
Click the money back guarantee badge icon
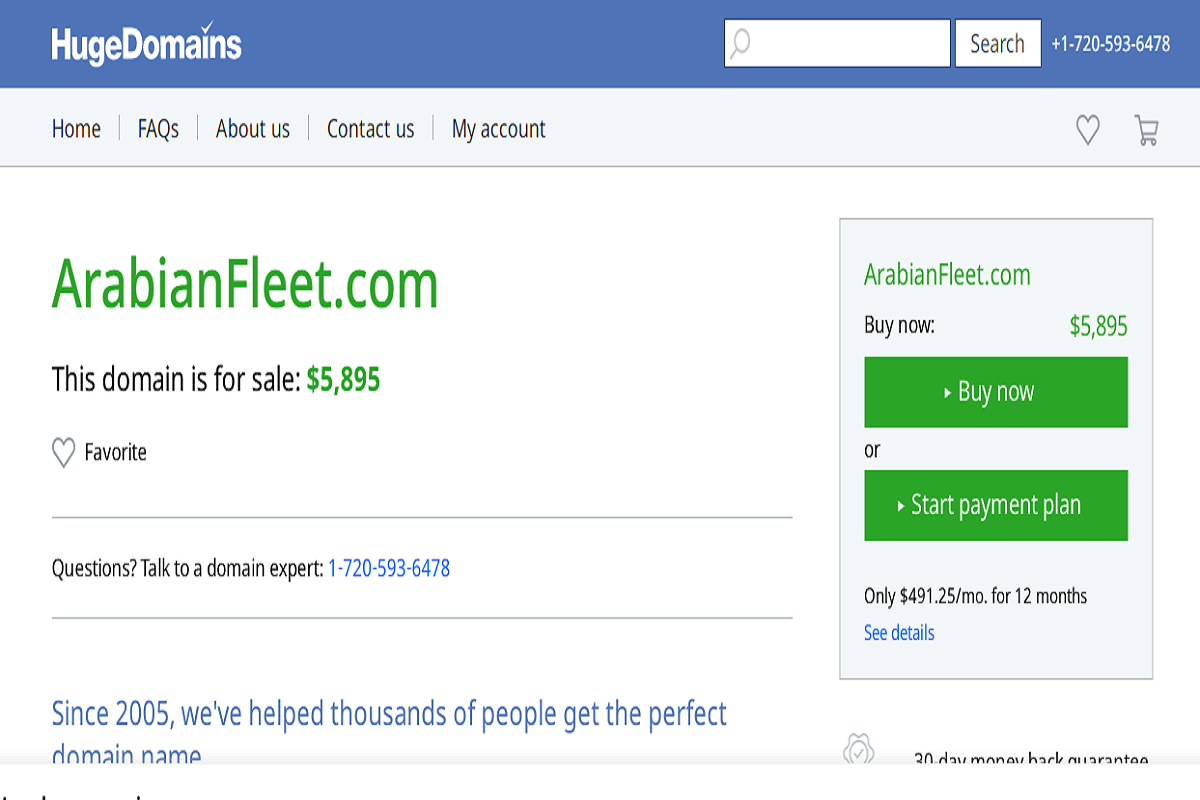[x=860, y=752]
